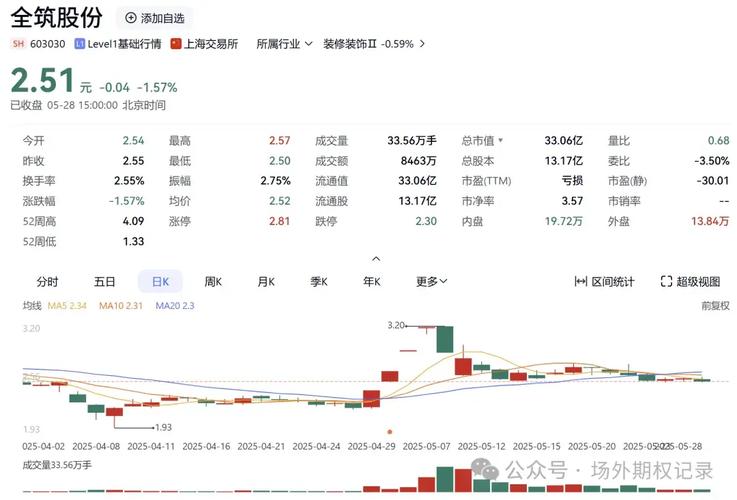Screen dimensions: 737x500
Task: Switch to the 分时 chart tab
Action: coord(47,282)
